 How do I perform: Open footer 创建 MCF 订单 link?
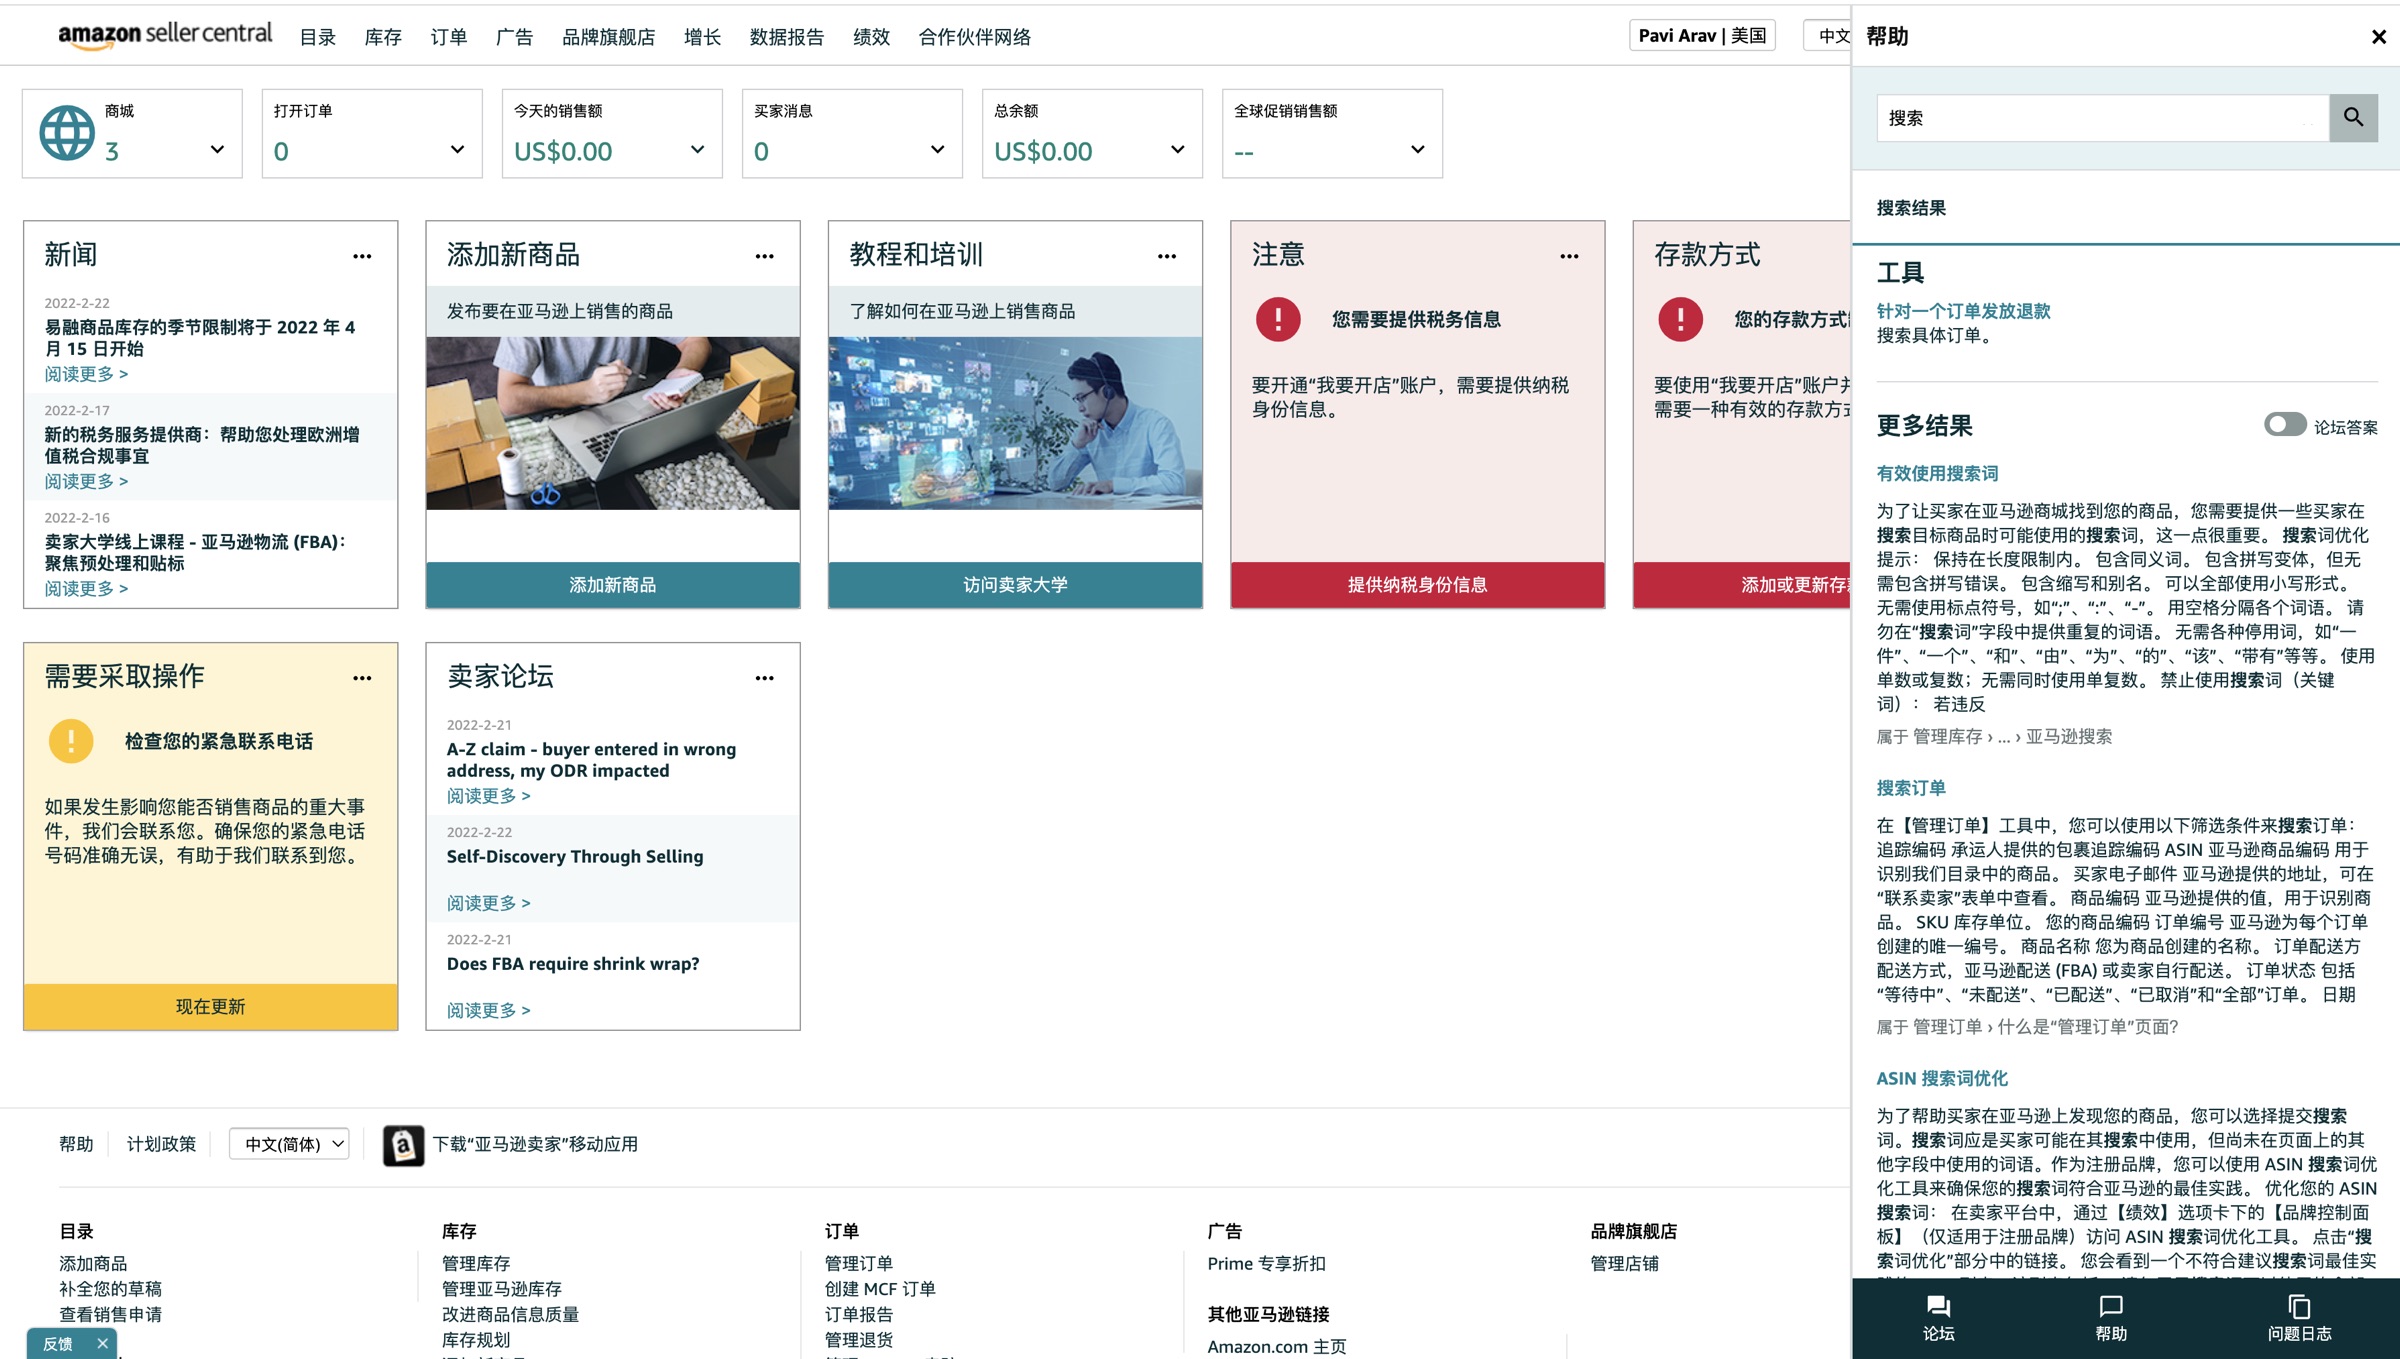[x=880, y=1289]
